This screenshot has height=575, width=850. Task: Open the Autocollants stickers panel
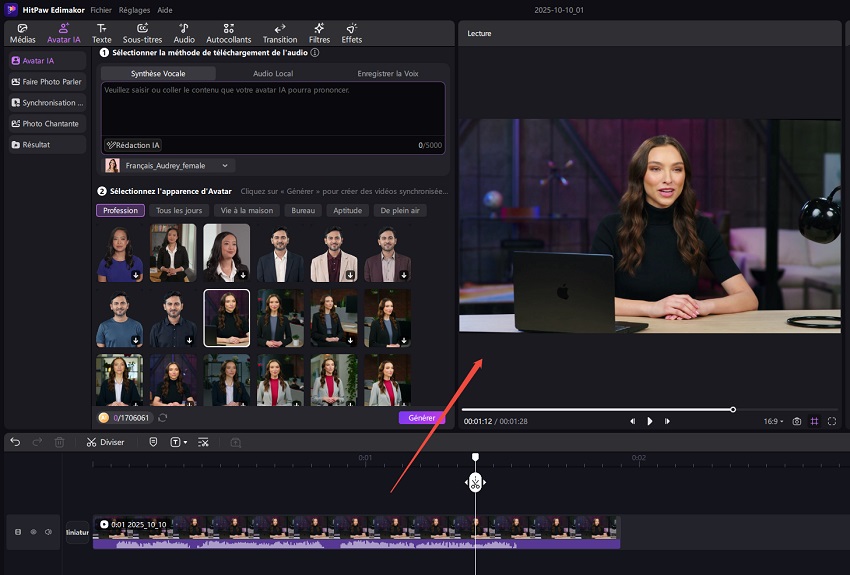pos(229,33)
